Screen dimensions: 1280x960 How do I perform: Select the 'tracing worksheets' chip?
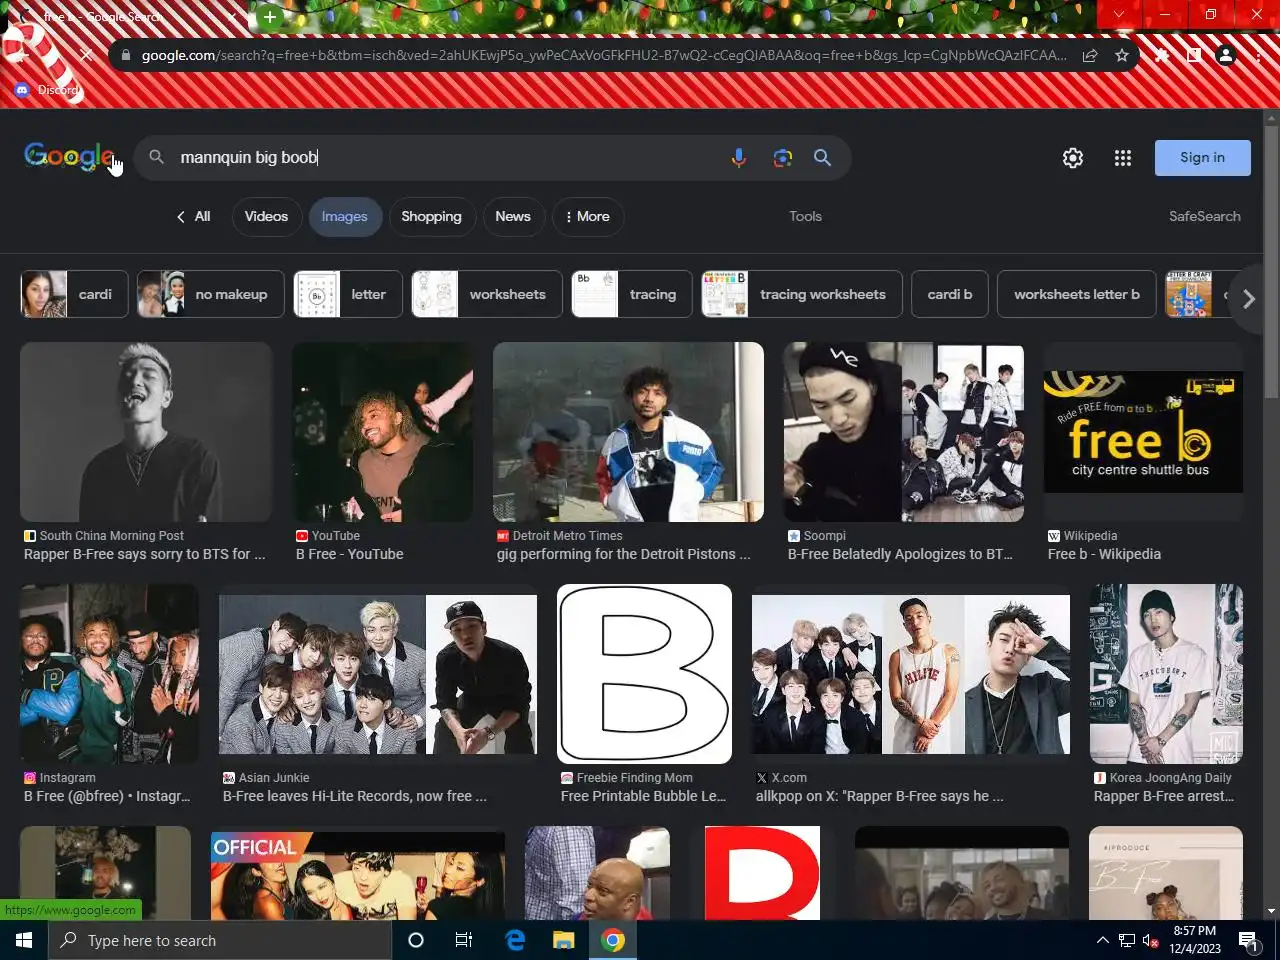802,294
